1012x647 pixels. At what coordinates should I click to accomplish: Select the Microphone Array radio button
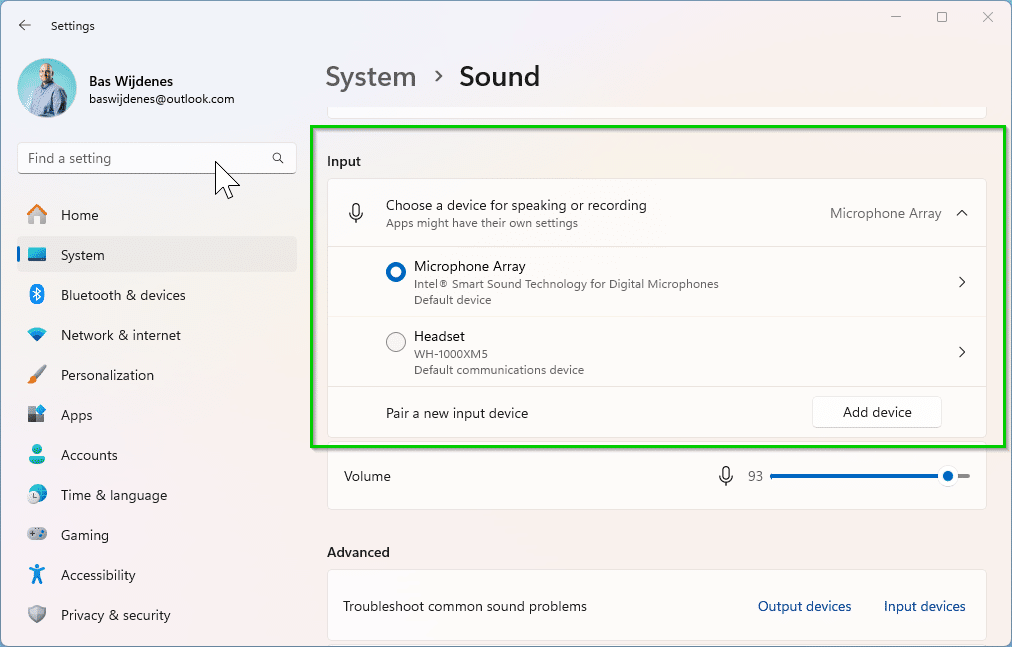(x=396, y=272)
